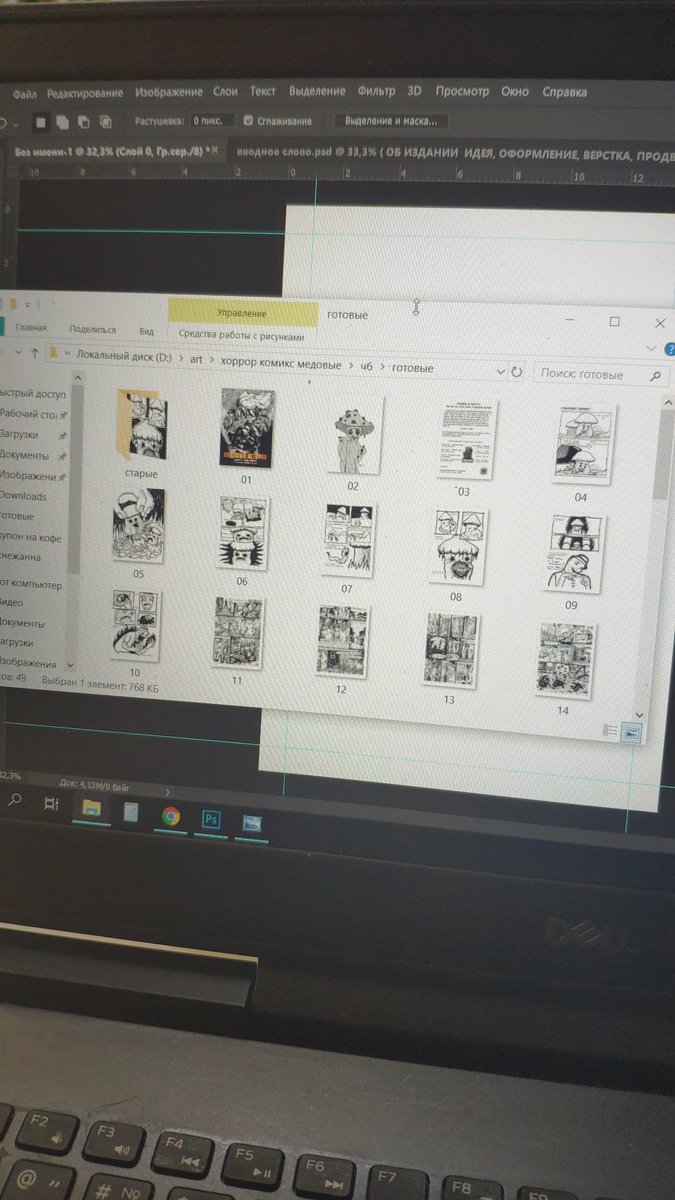Select Рабочий стол in navigation pane

[32, 414]
